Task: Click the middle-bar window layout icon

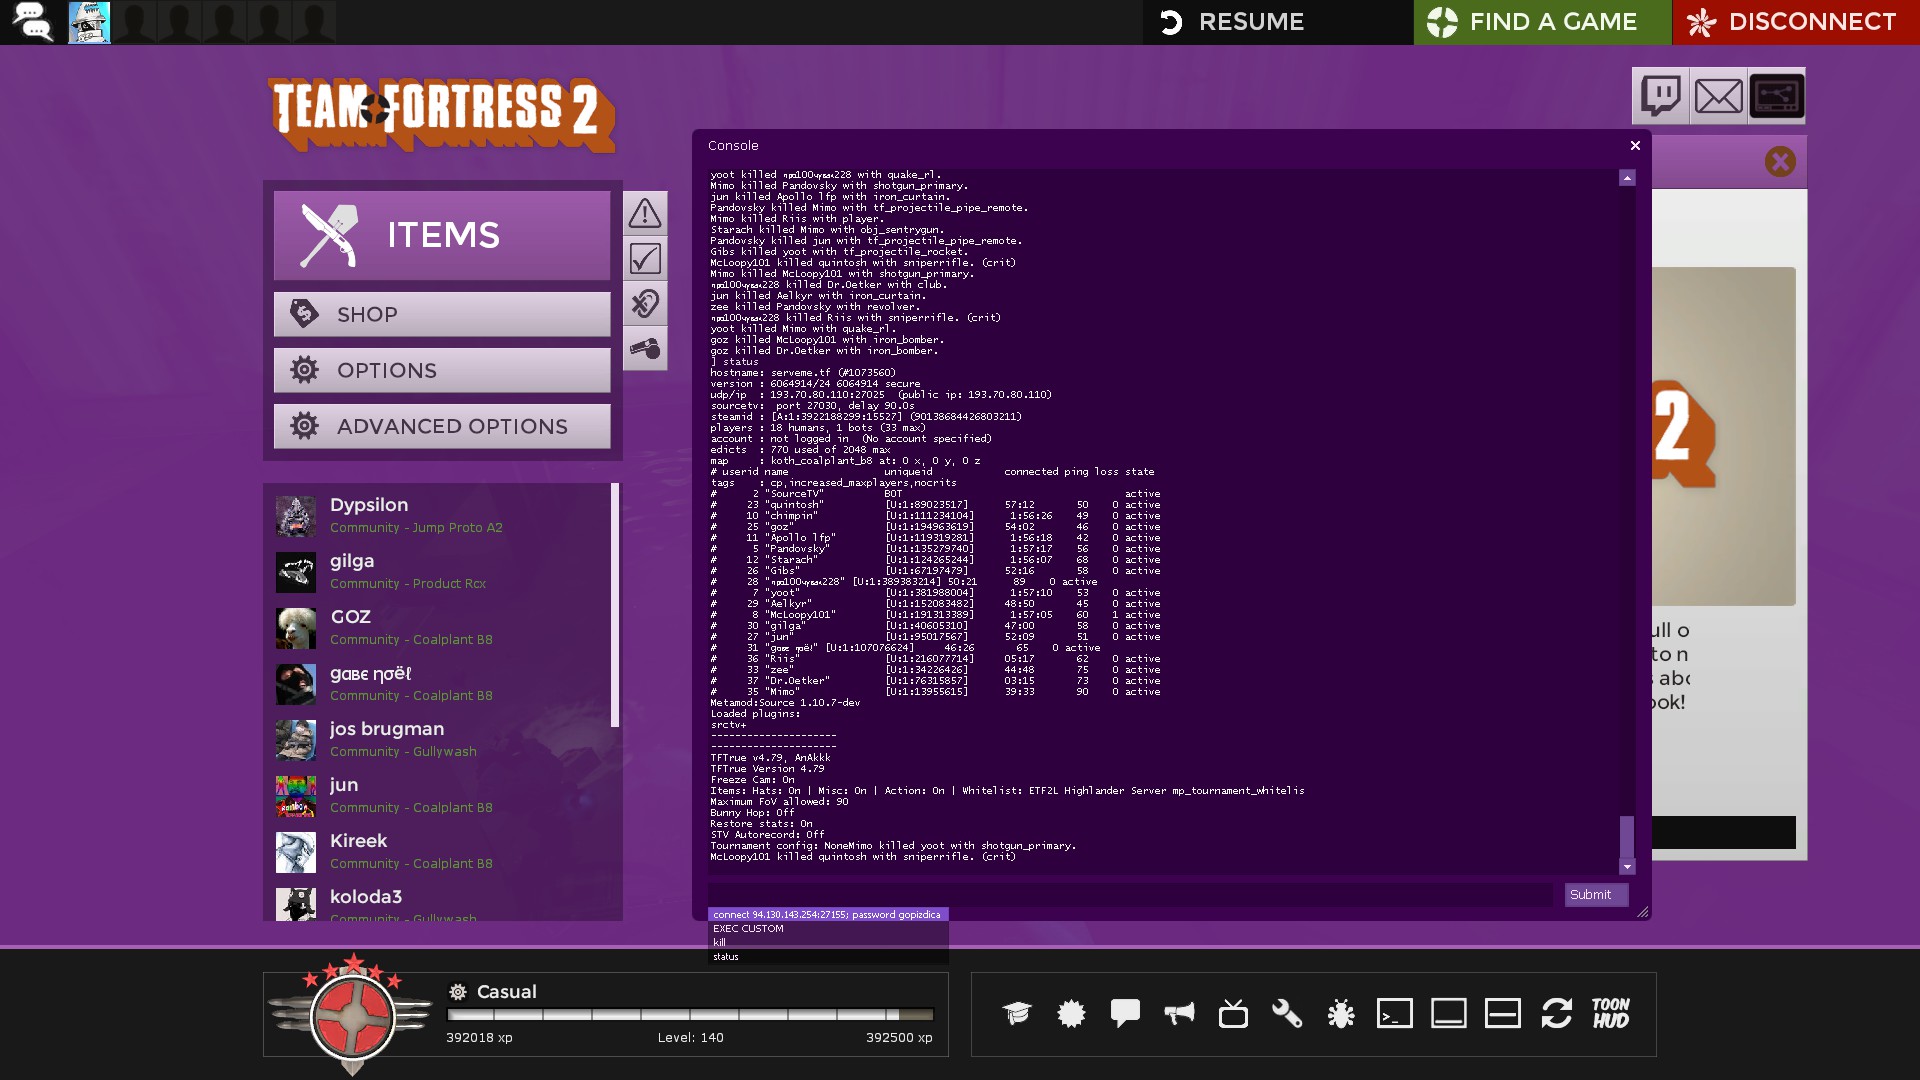Action: pyautogui.click(x=1503, y=1013)
